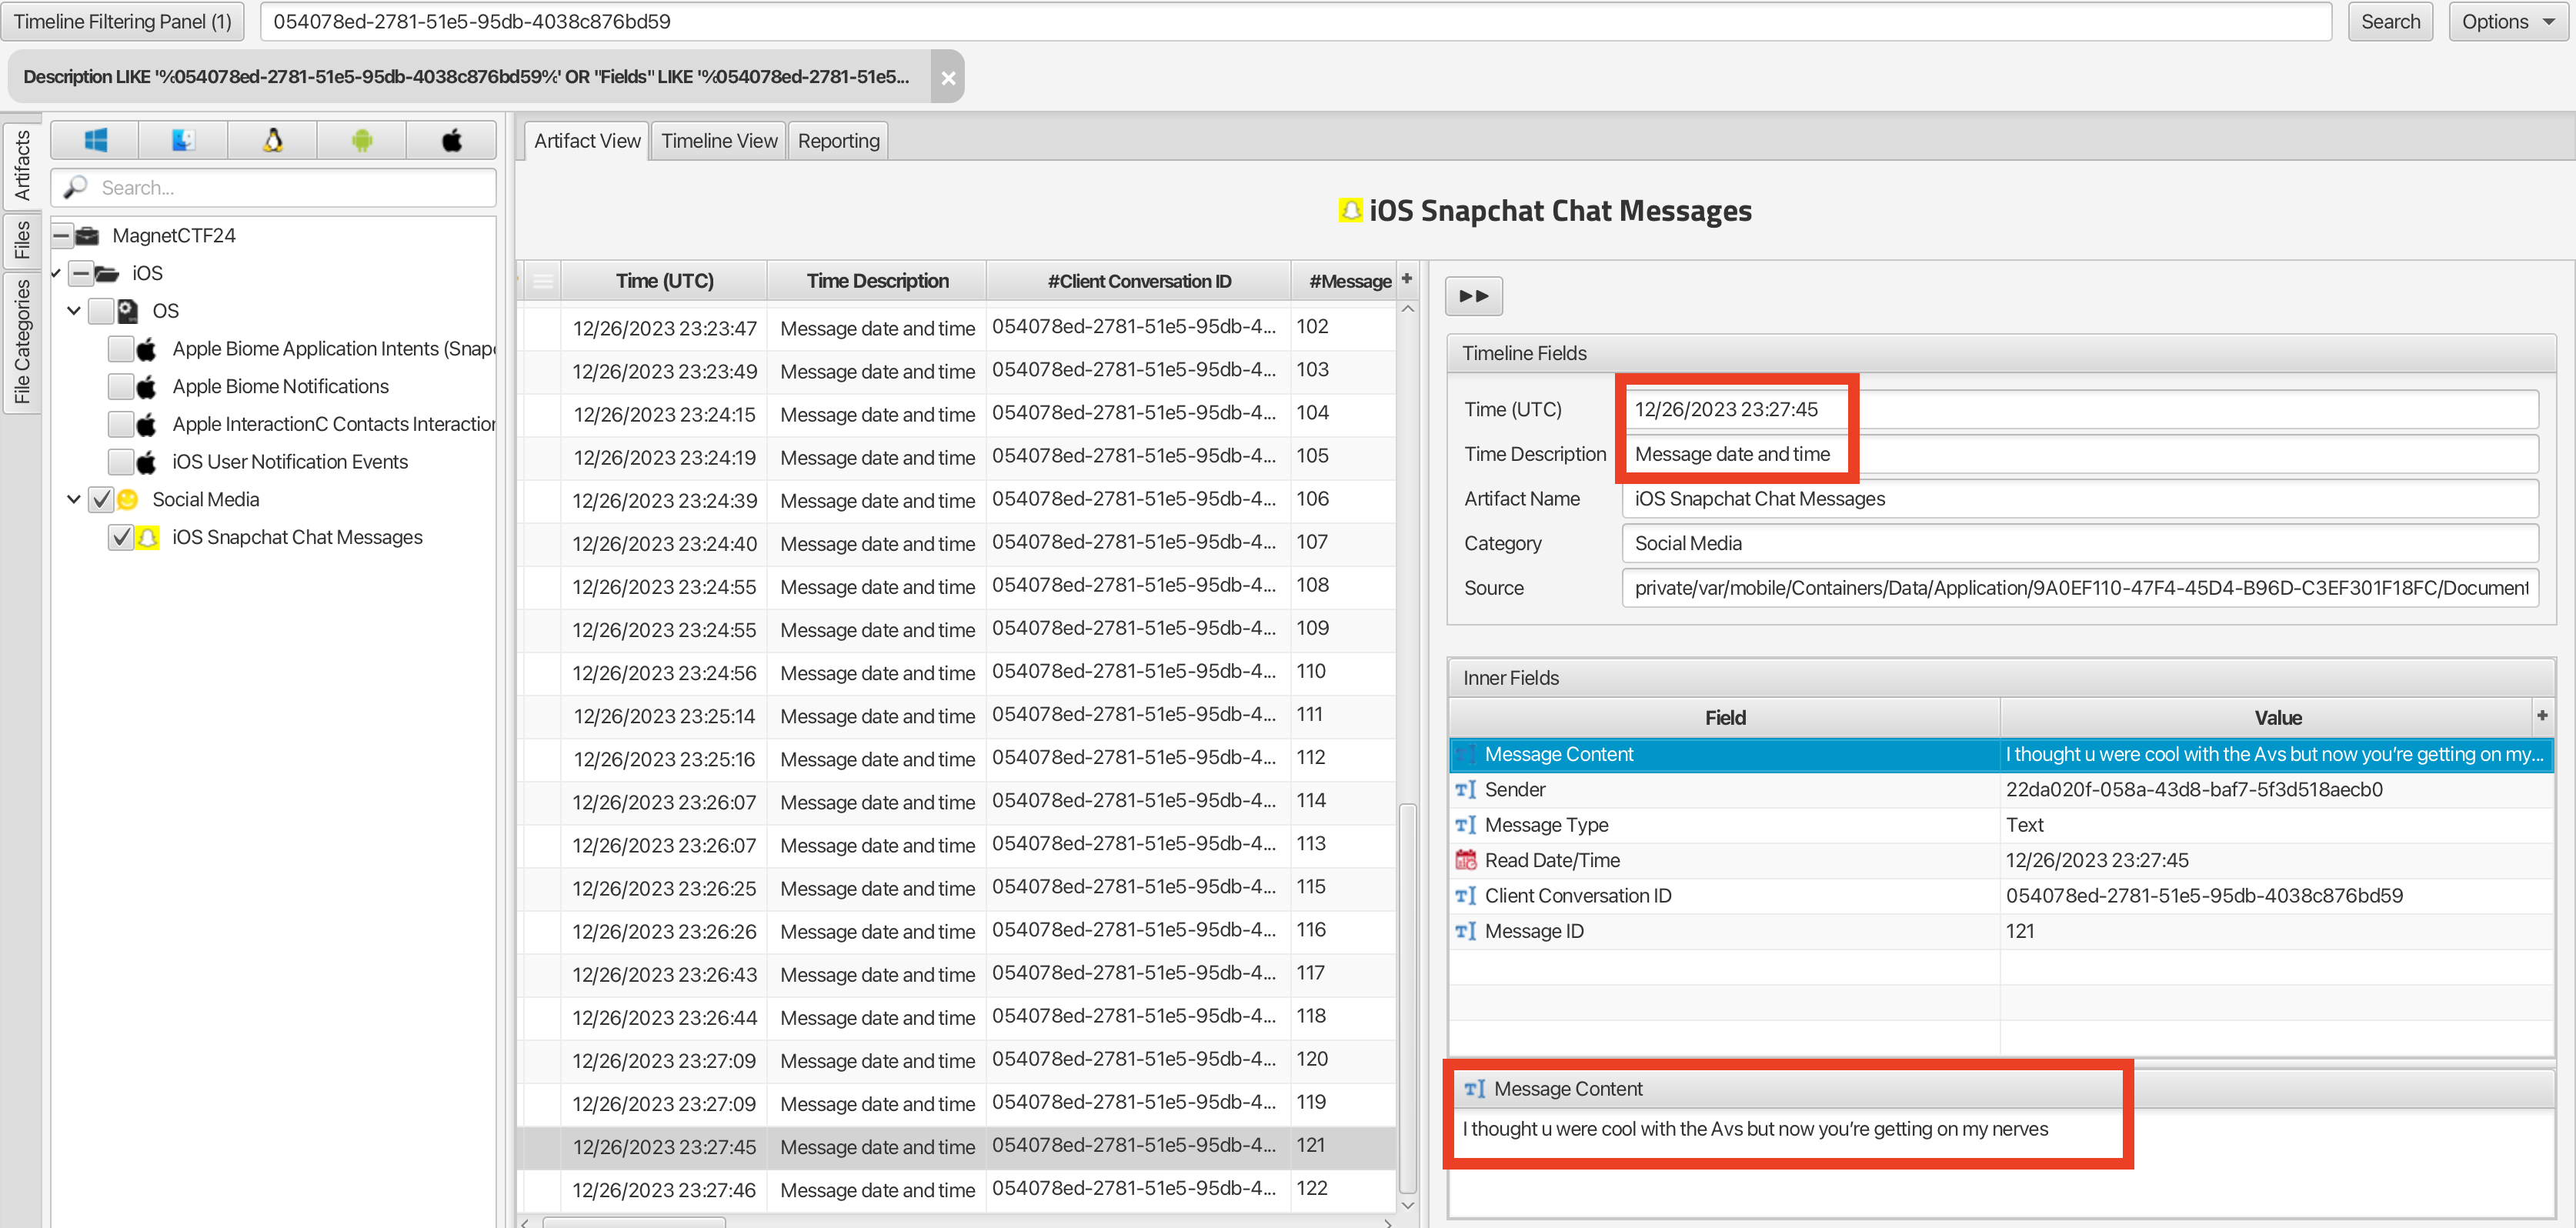Click the Social Media smiley icon
The width and height of the screenshot is (2576, 1228).
coord(127,499)
